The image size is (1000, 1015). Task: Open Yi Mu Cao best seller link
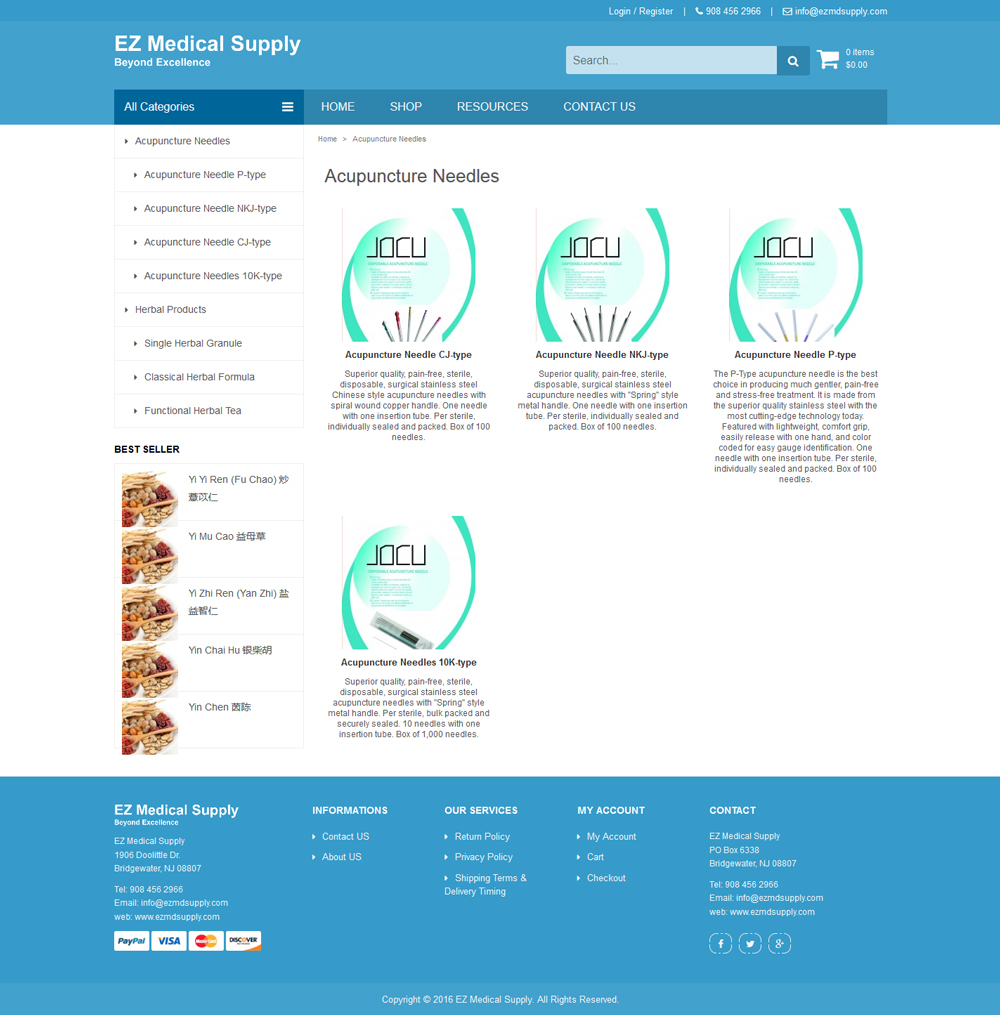(x=227, y=537)
